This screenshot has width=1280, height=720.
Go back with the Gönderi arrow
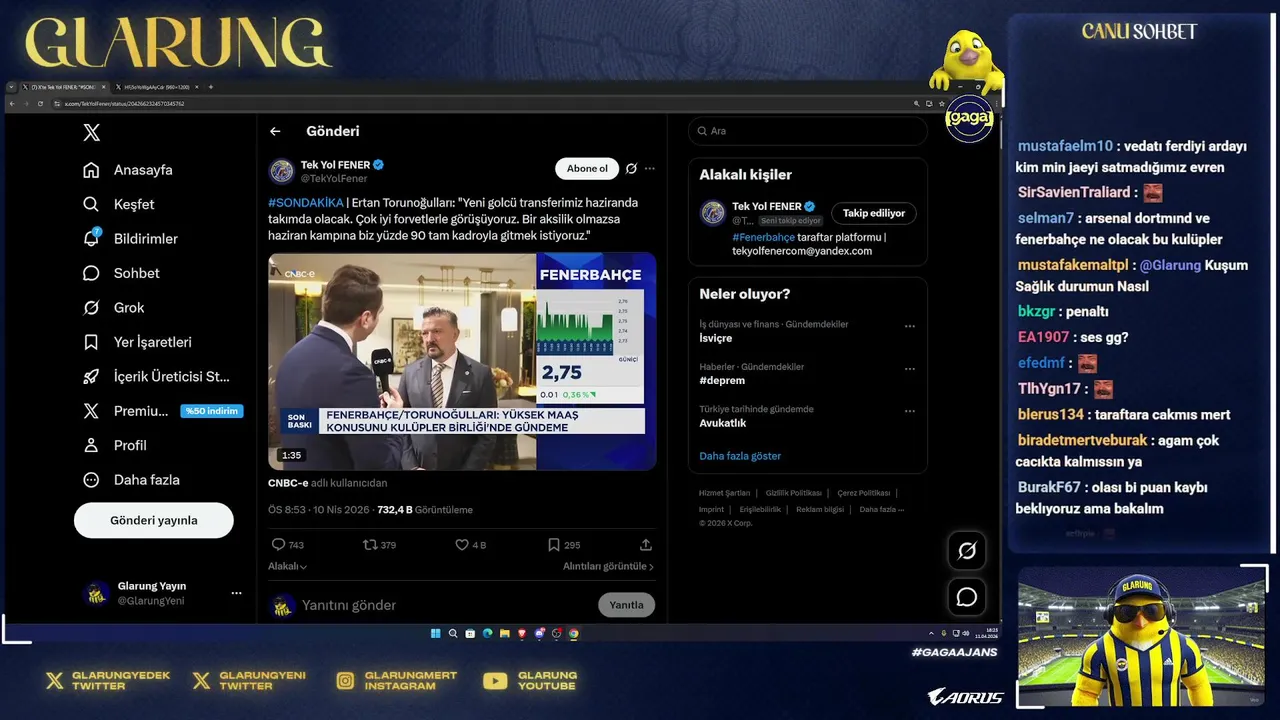[275, 131]
